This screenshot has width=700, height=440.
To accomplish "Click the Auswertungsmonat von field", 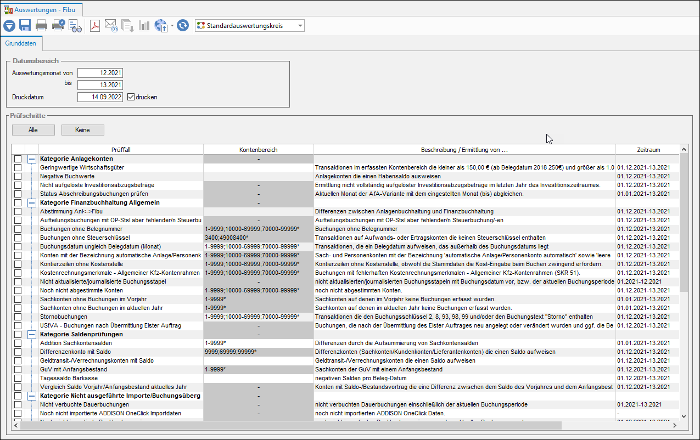I will click(x=100, y=73).
